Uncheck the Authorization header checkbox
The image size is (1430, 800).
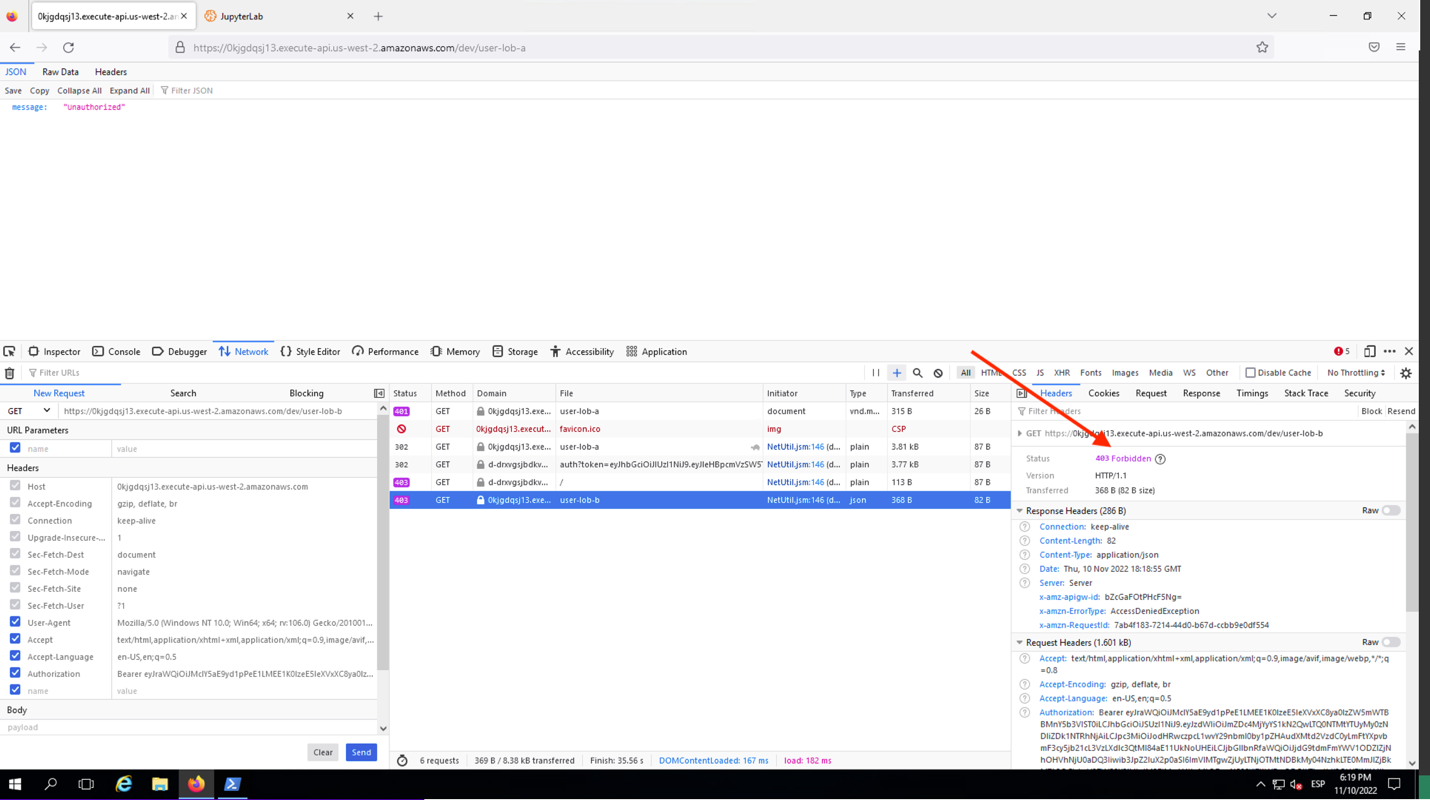tap(15, 673)
